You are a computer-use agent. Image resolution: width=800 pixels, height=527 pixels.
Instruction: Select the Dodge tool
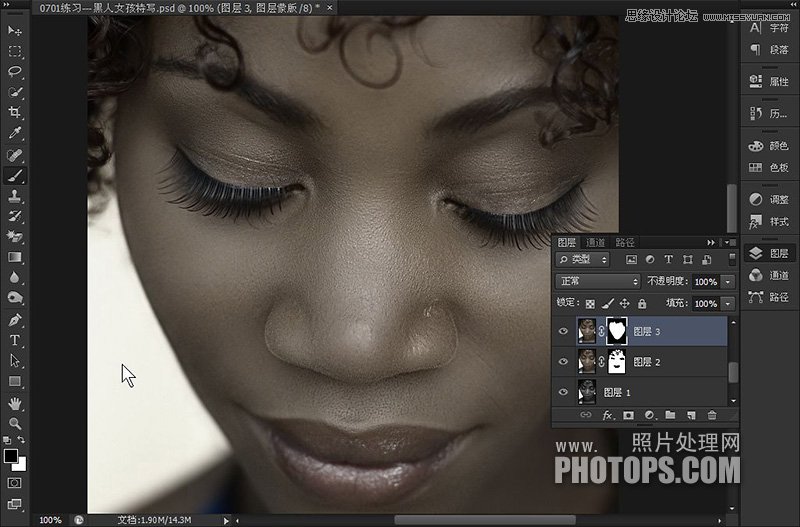pyautogui.click(x=15, y=297)
